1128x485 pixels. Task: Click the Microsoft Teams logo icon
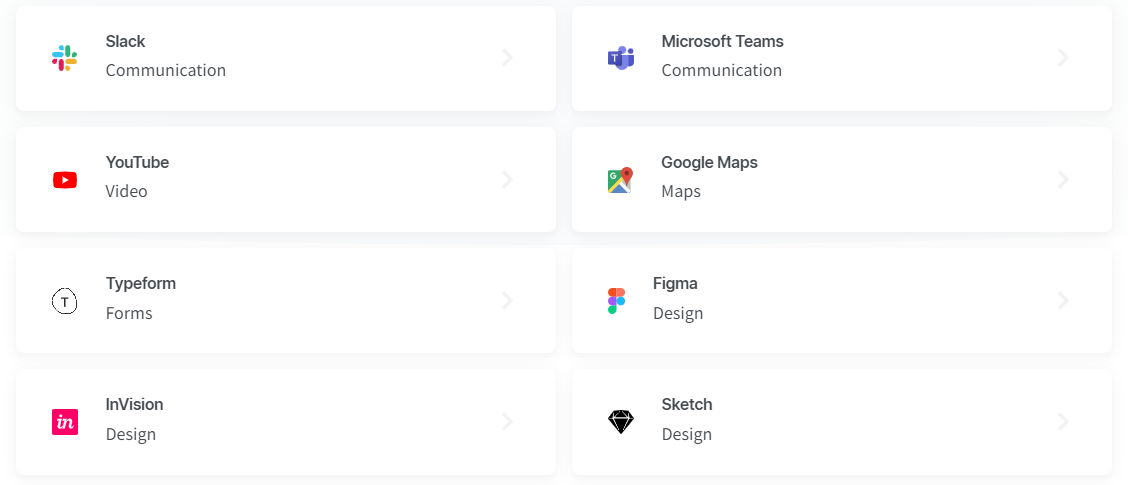pyautogui.click(x=620, y=58)
